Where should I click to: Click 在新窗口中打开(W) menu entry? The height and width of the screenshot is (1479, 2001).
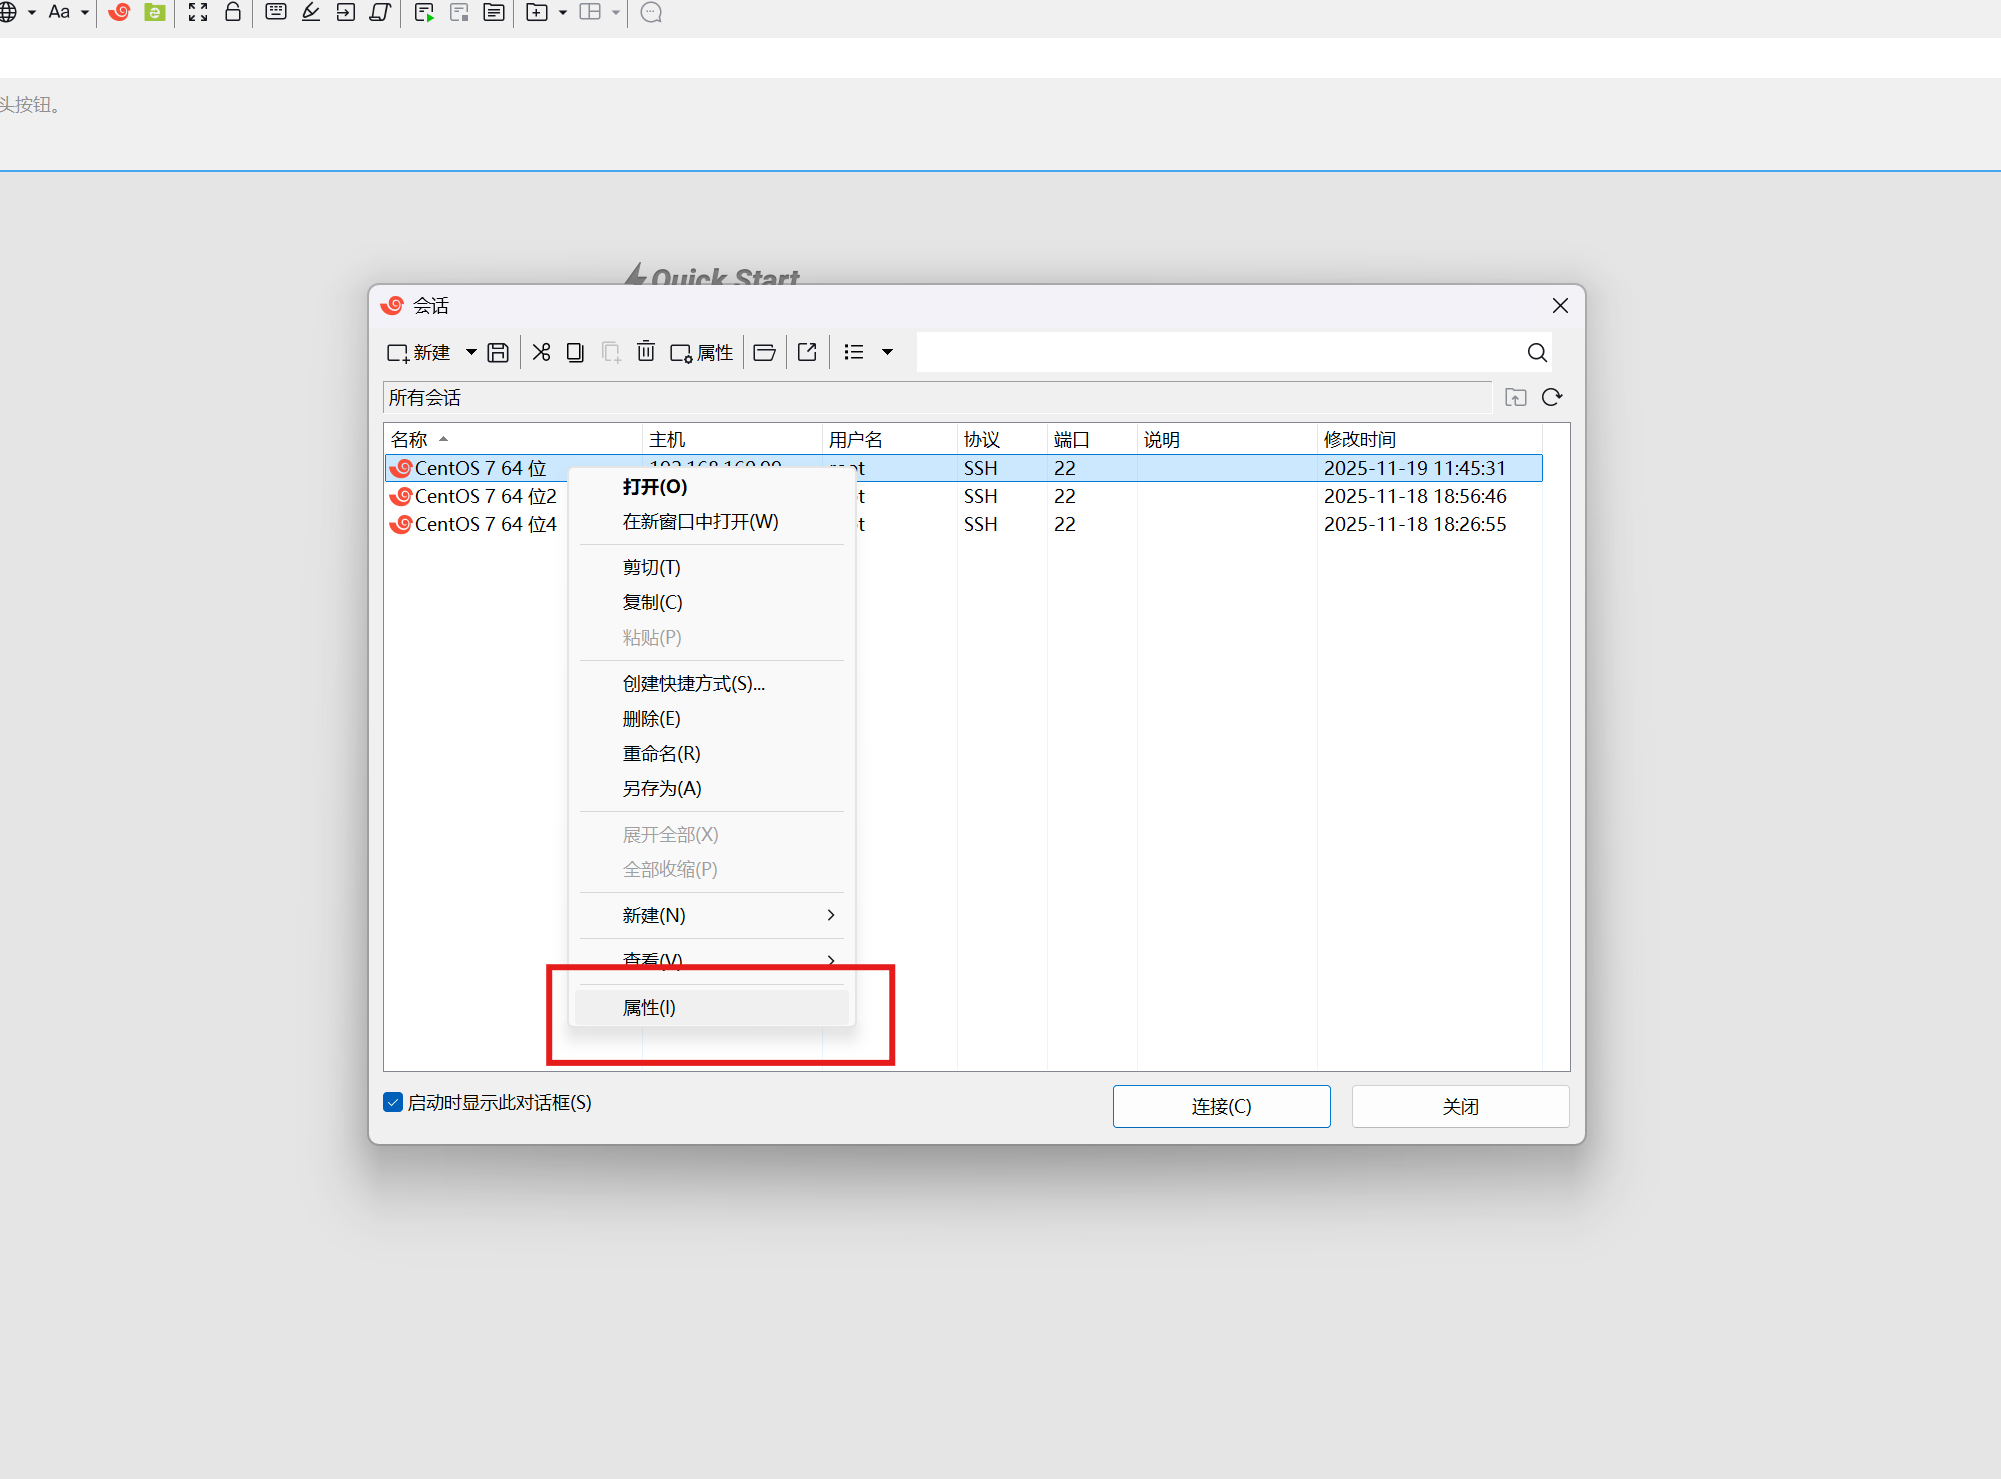(700, 521)
